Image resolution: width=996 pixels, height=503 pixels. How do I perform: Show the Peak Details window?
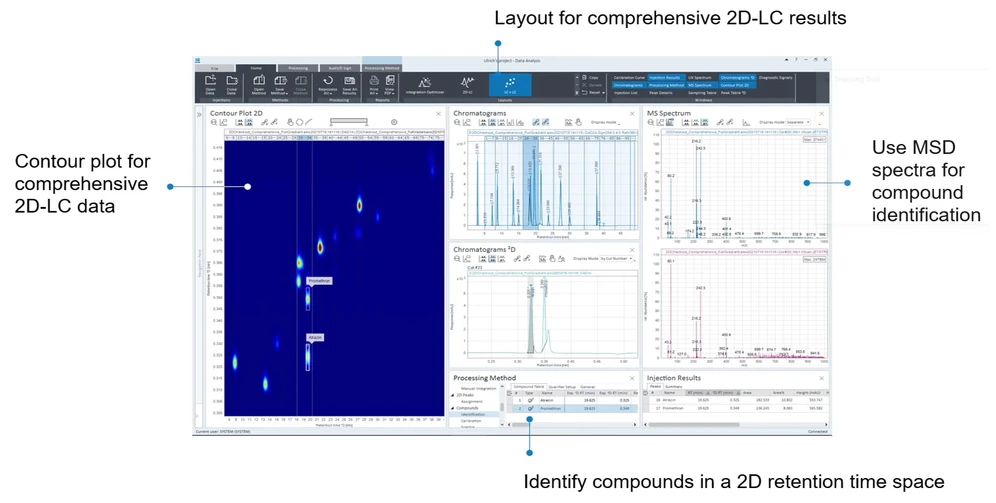661,93
